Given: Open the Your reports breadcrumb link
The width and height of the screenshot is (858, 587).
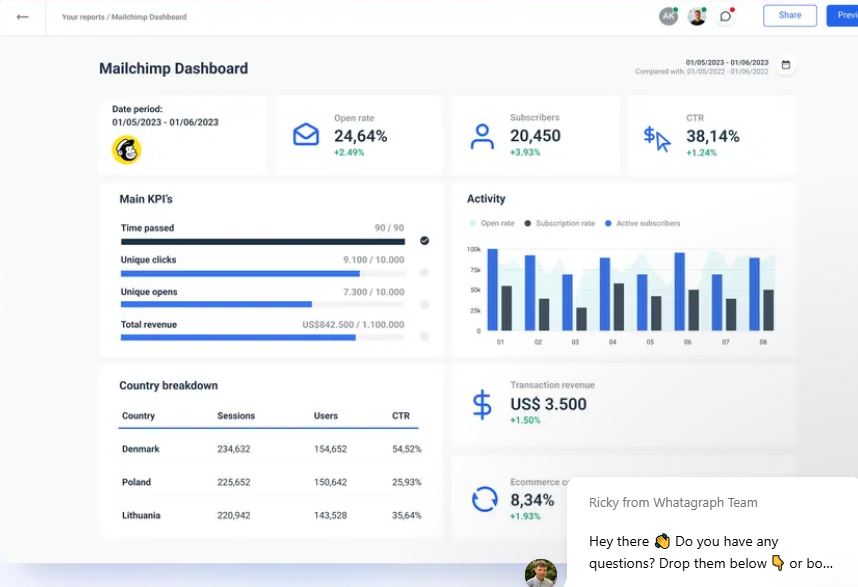Looking at the screenshot, I should click(83, 17).
